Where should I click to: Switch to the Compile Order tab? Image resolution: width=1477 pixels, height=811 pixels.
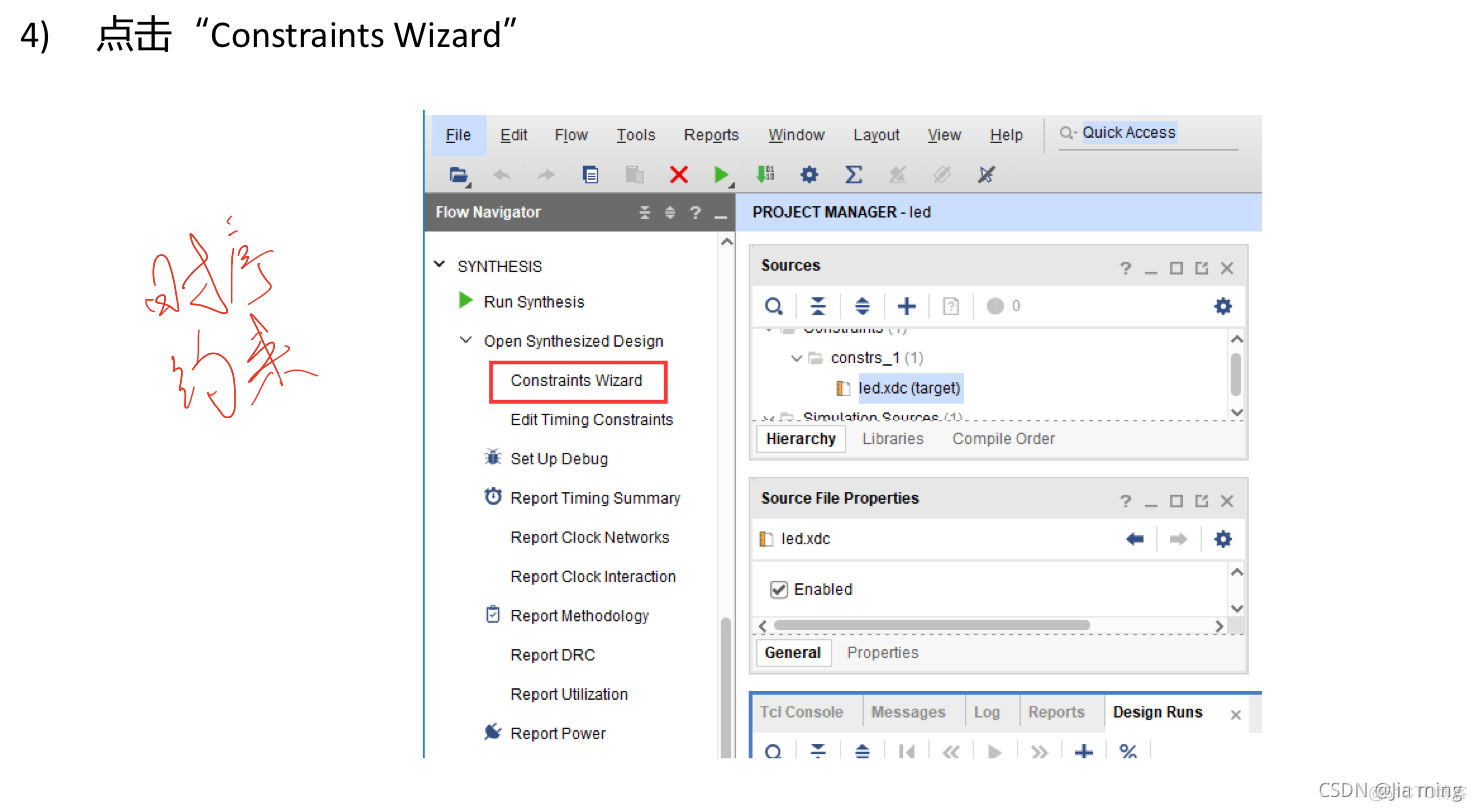pyautogui.click(x=1003, y=439)
